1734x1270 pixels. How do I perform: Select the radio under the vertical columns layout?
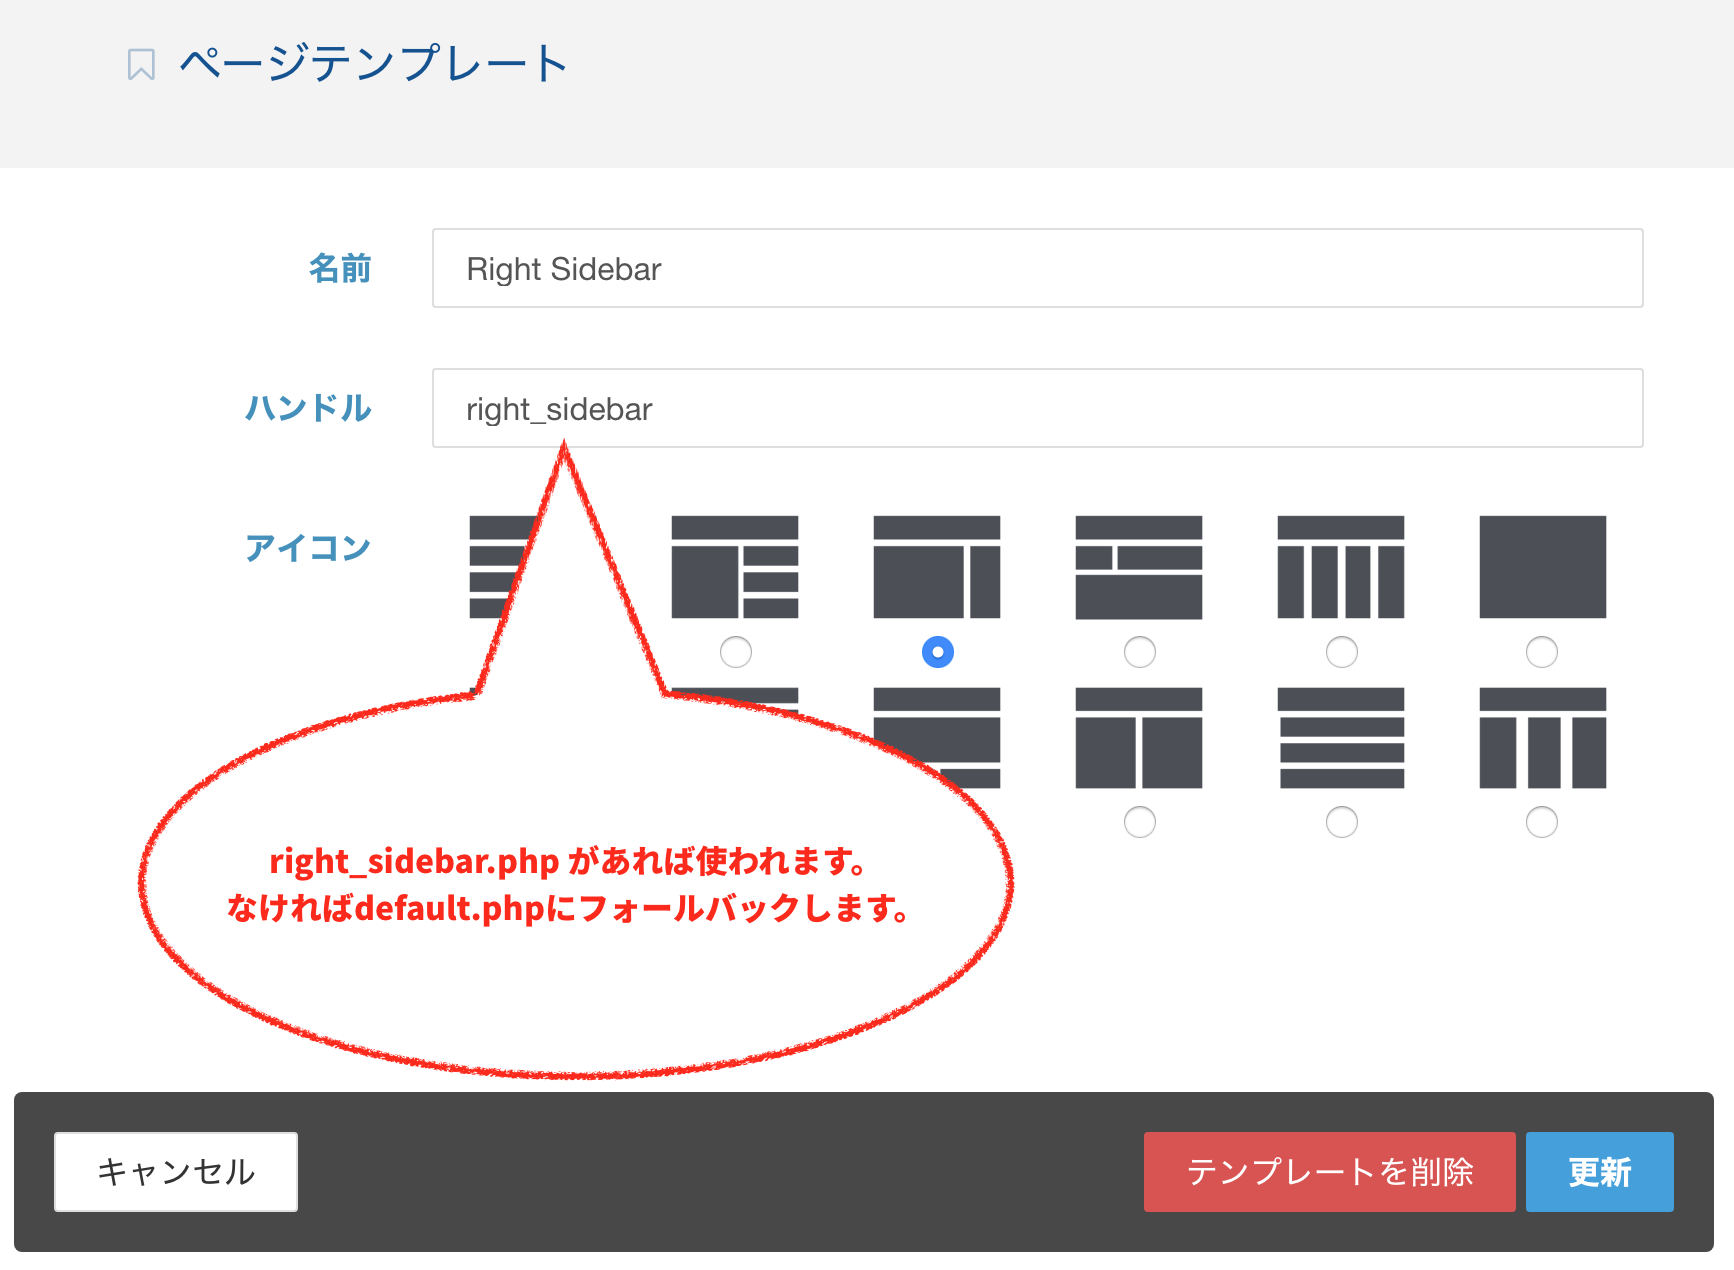[1342, 651]
